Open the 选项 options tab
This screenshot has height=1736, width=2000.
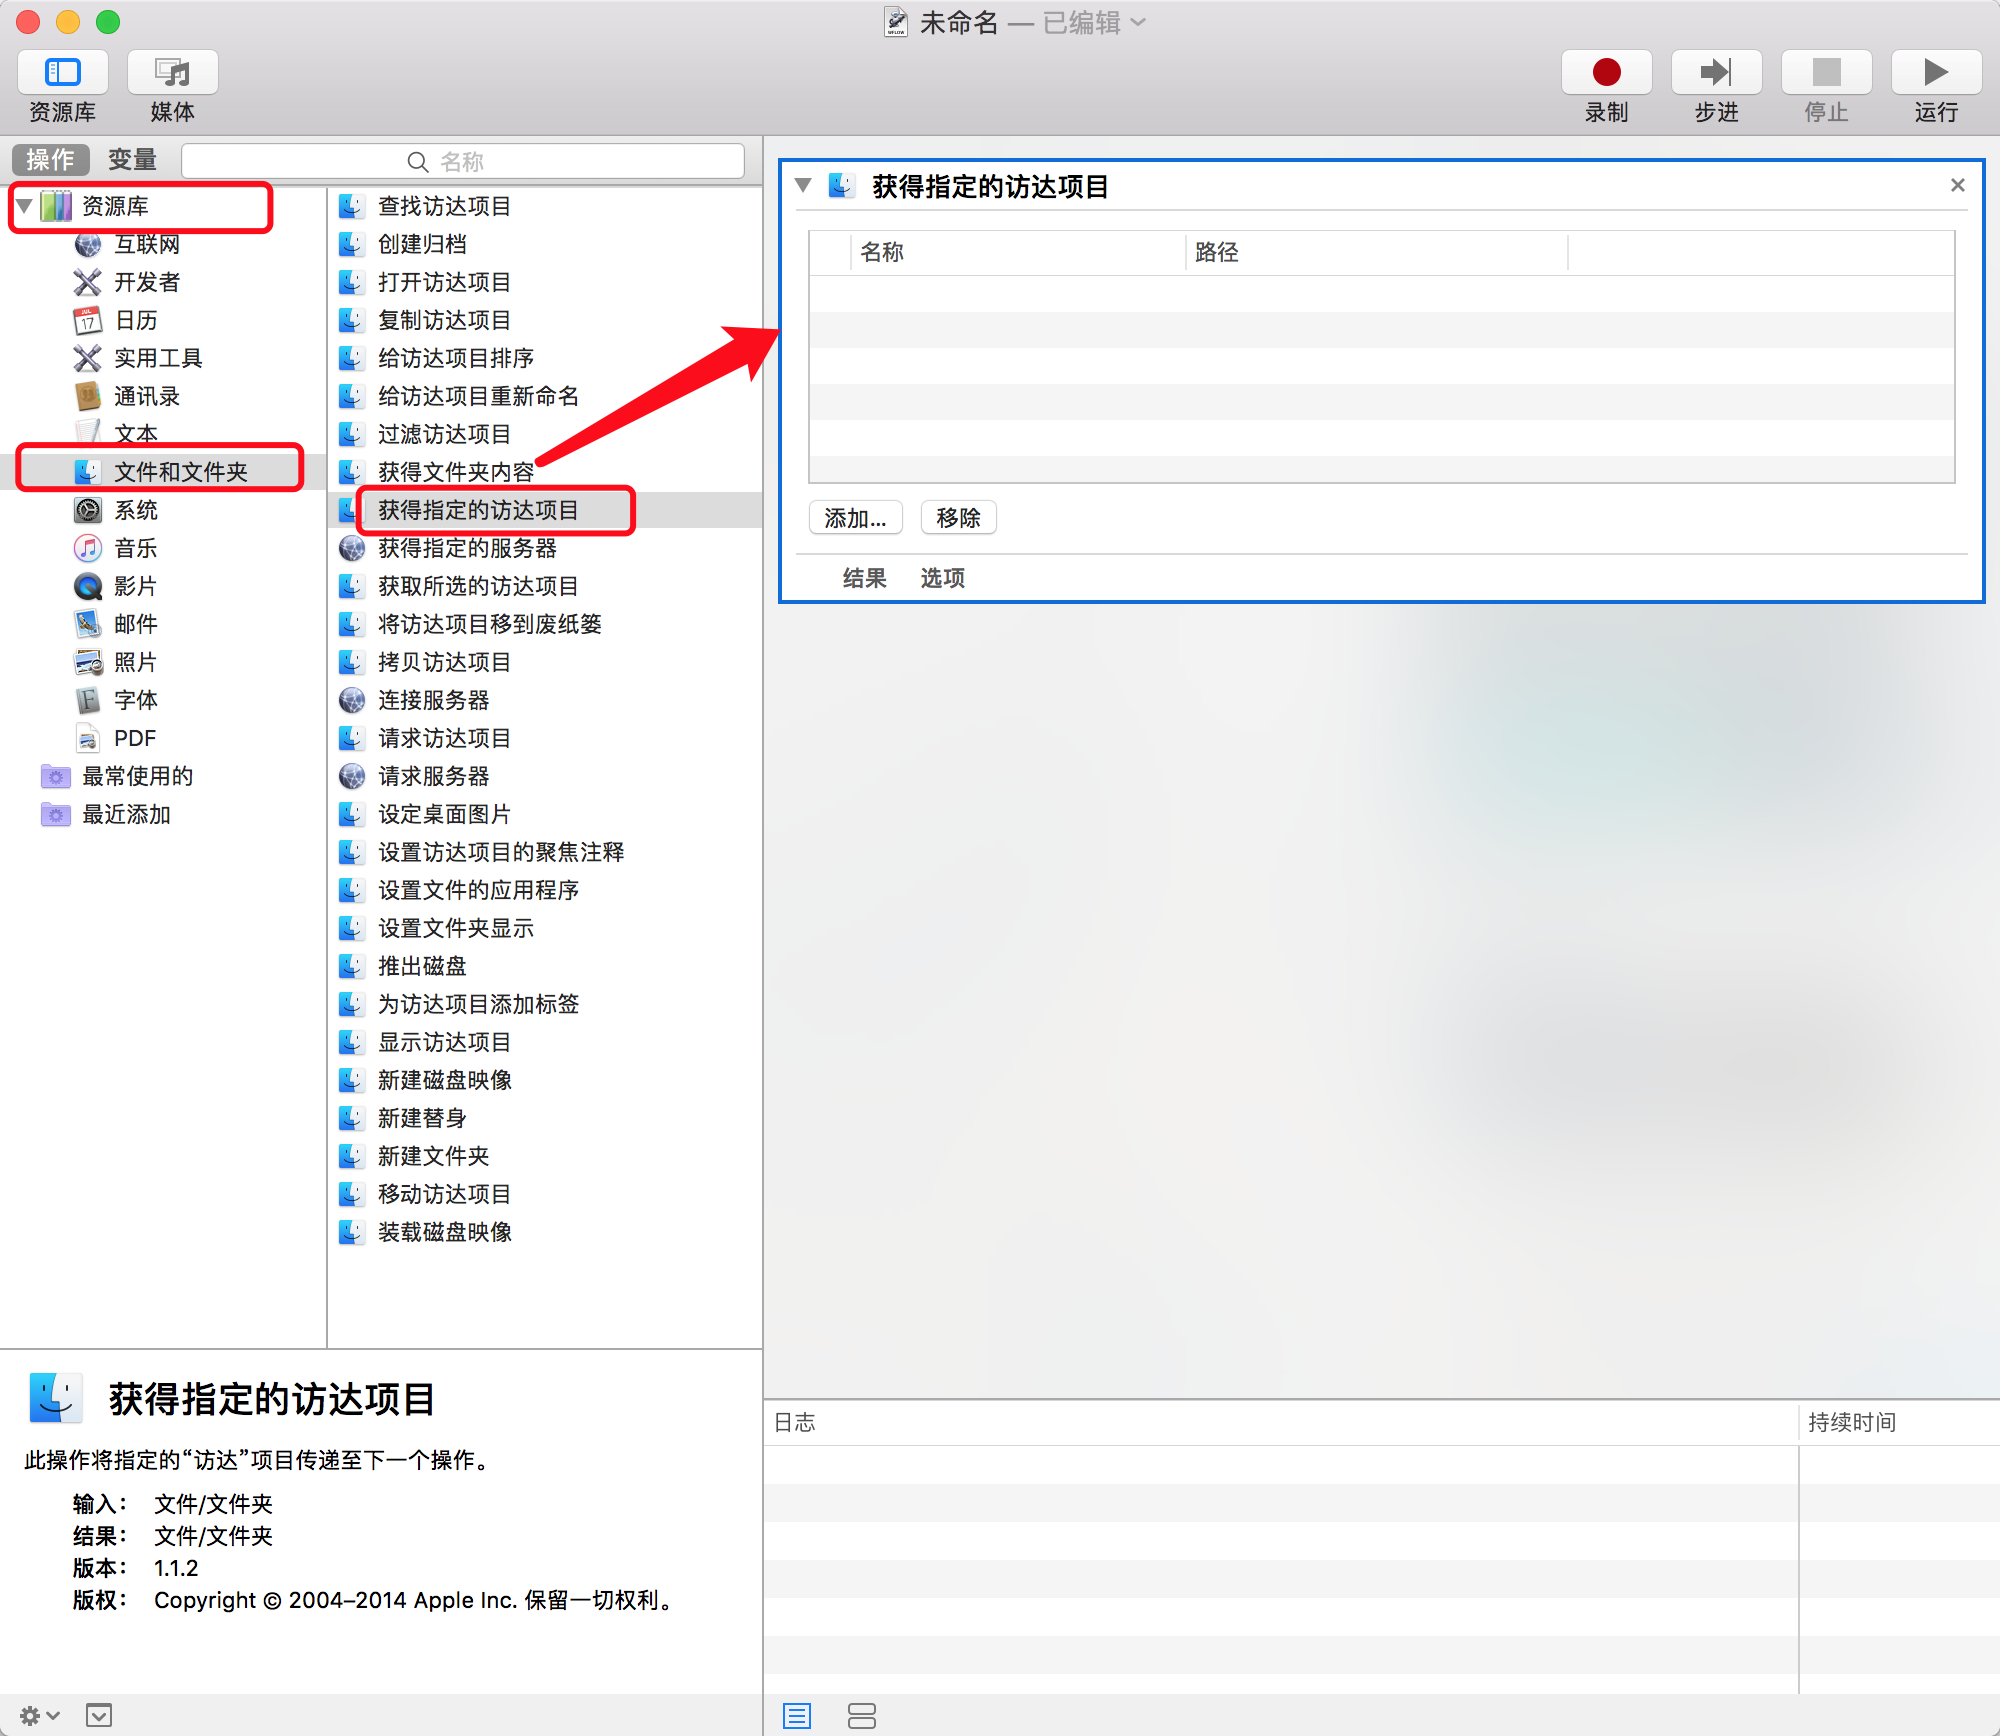[x=942, y=578]
